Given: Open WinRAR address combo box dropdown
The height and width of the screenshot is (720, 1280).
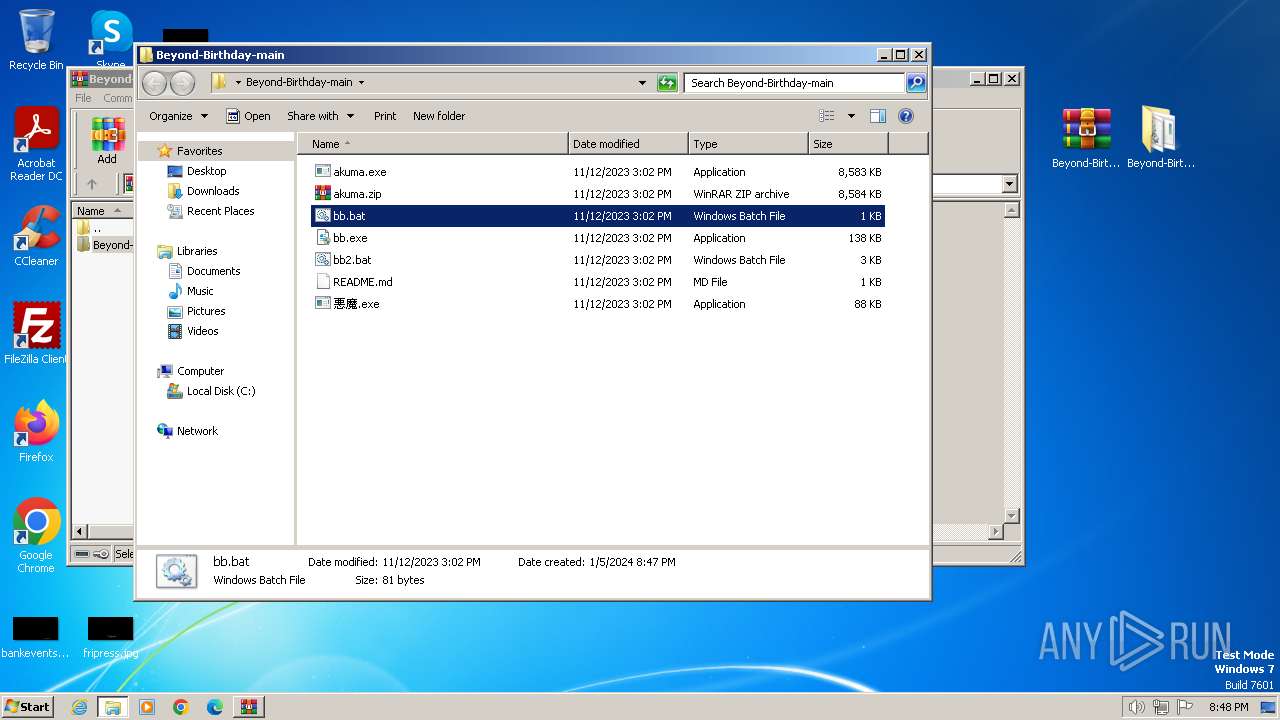Looking at the screenshot, I should [1009, 184].
